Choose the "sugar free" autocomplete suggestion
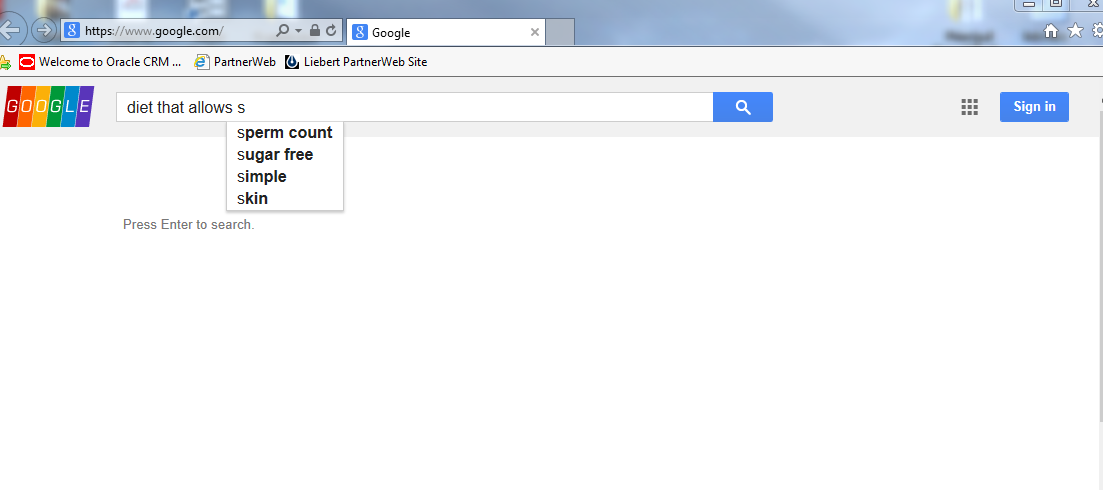This screenshot has height=490, width=1103. (x=275, y=155)
